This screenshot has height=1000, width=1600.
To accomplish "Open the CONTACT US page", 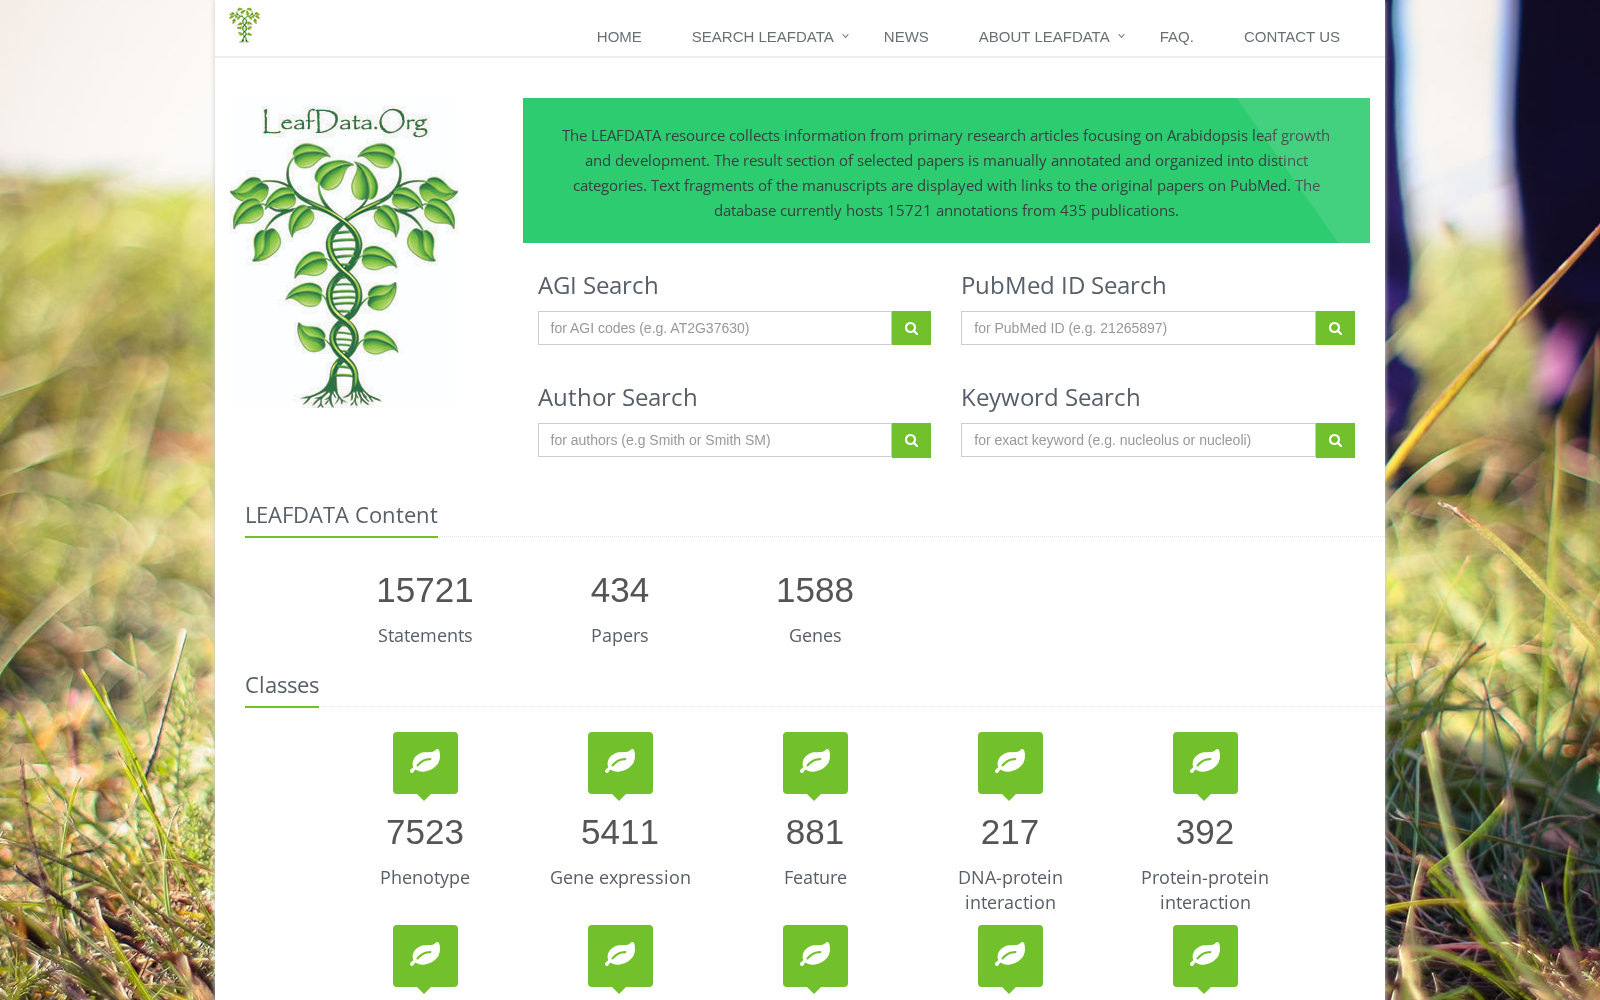I will pos(1292,37).
